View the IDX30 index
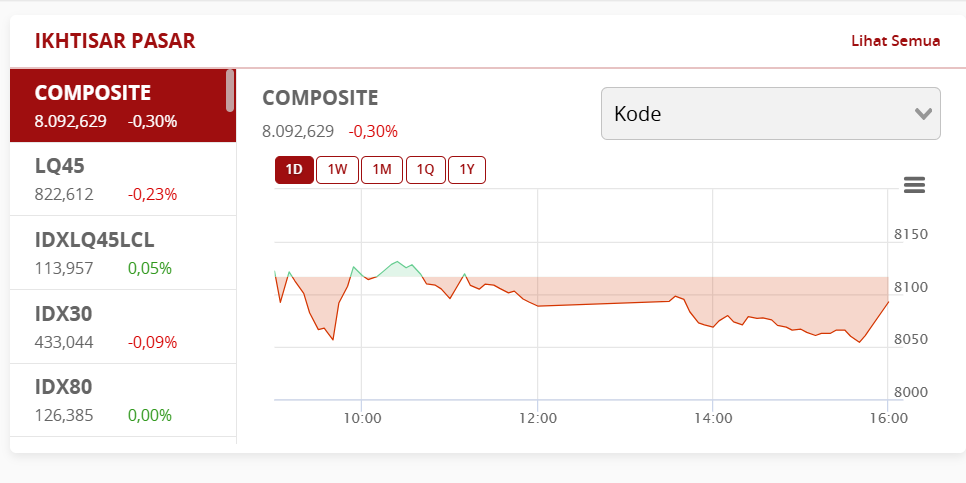This screenshot has width=966, height=483. coord(118,327)
